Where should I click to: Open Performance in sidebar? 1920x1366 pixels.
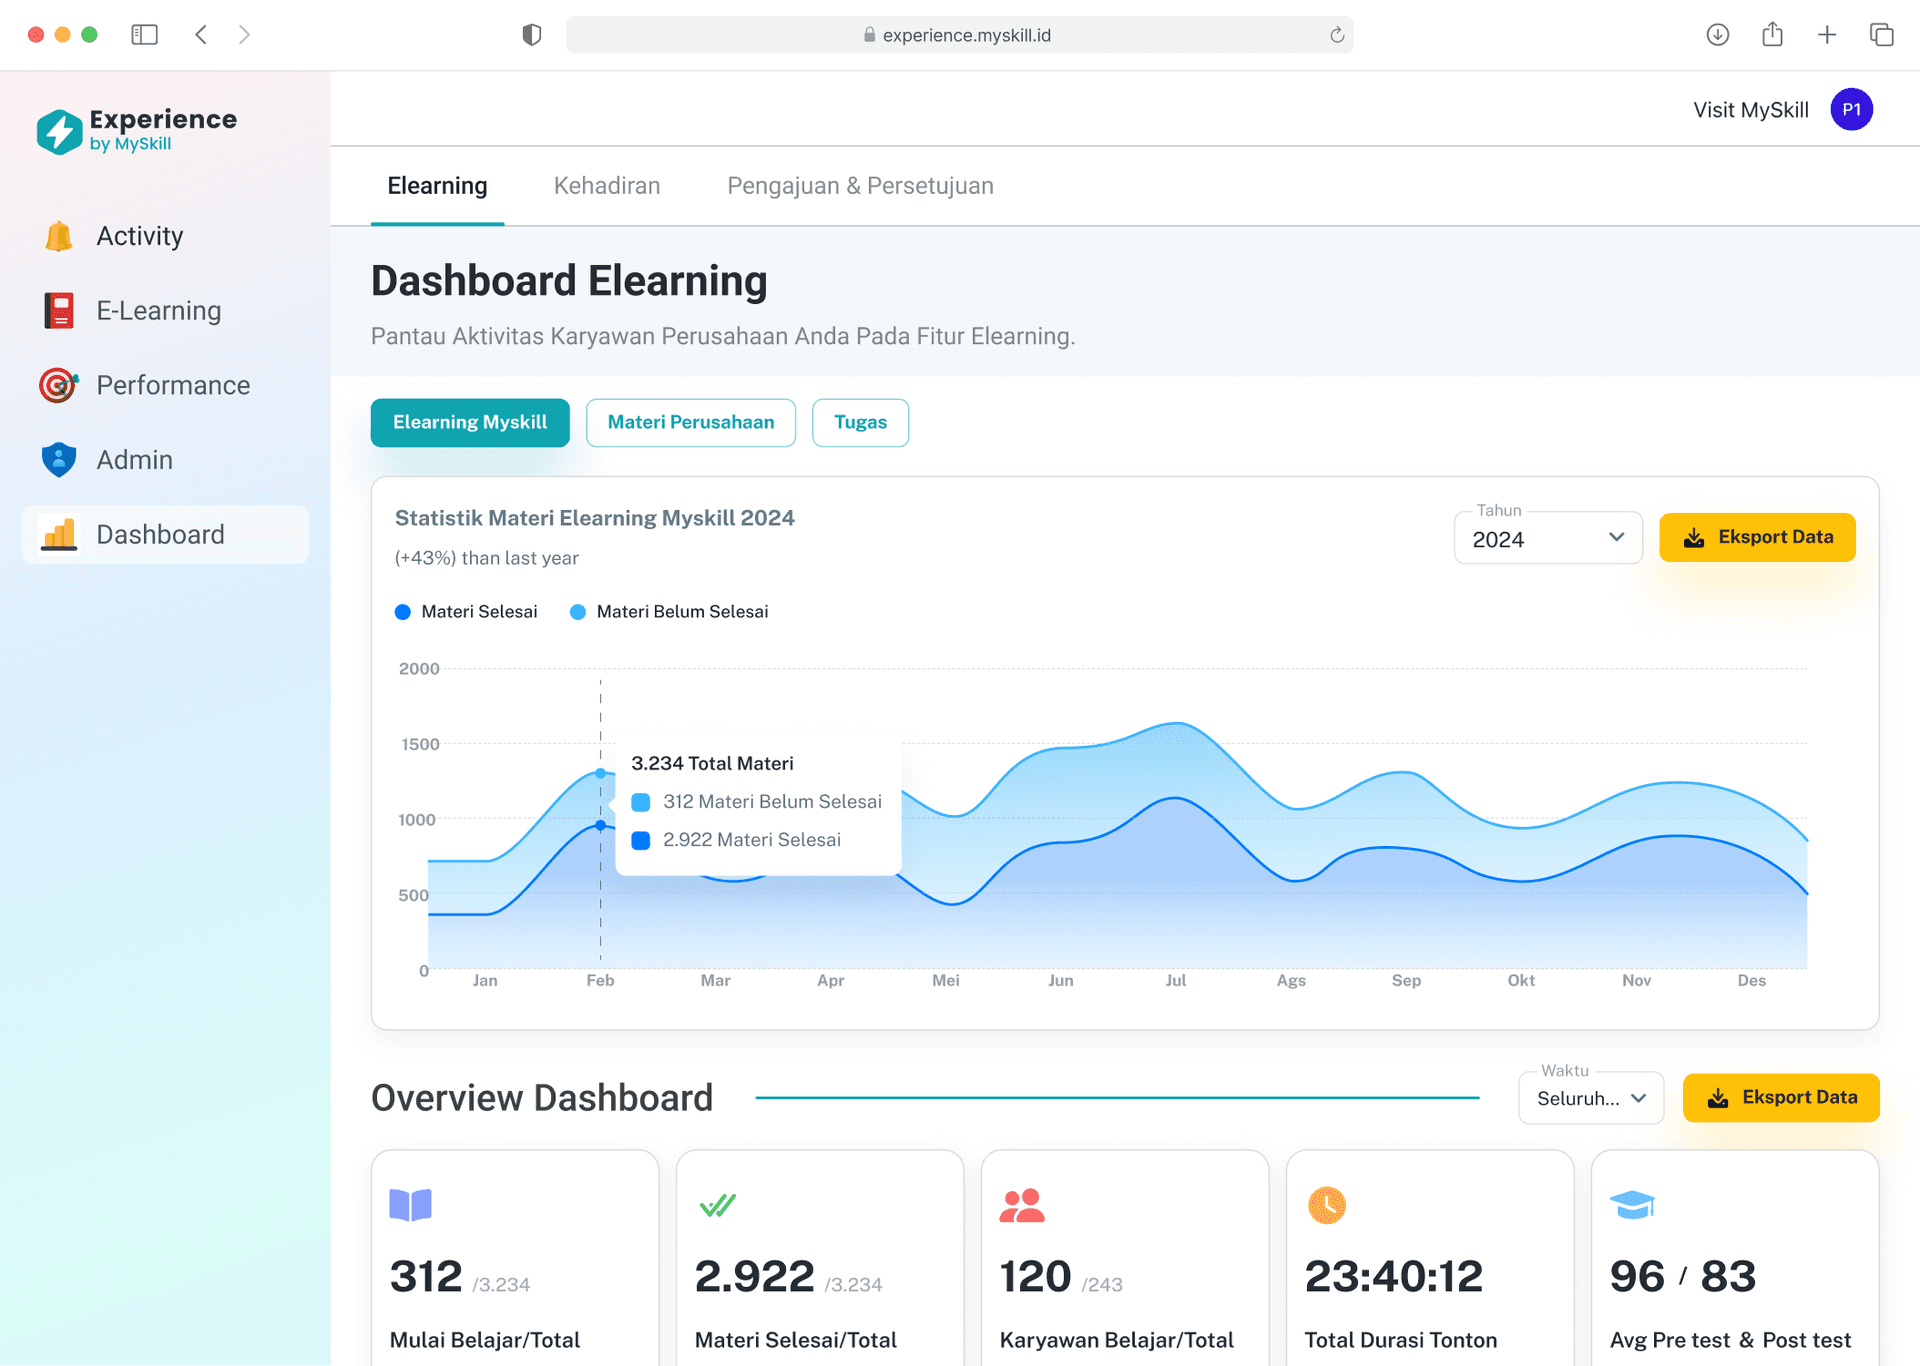click(165, 385)
